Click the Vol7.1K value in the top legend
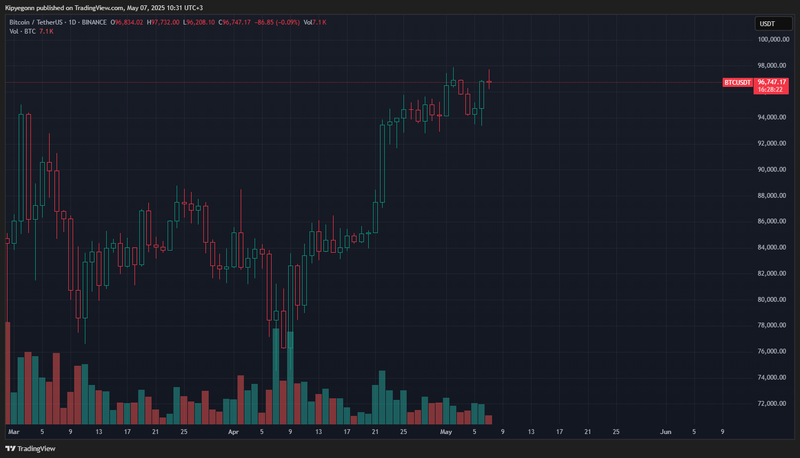The height and width of the screenshot is (458, 800). coord(315,22)
